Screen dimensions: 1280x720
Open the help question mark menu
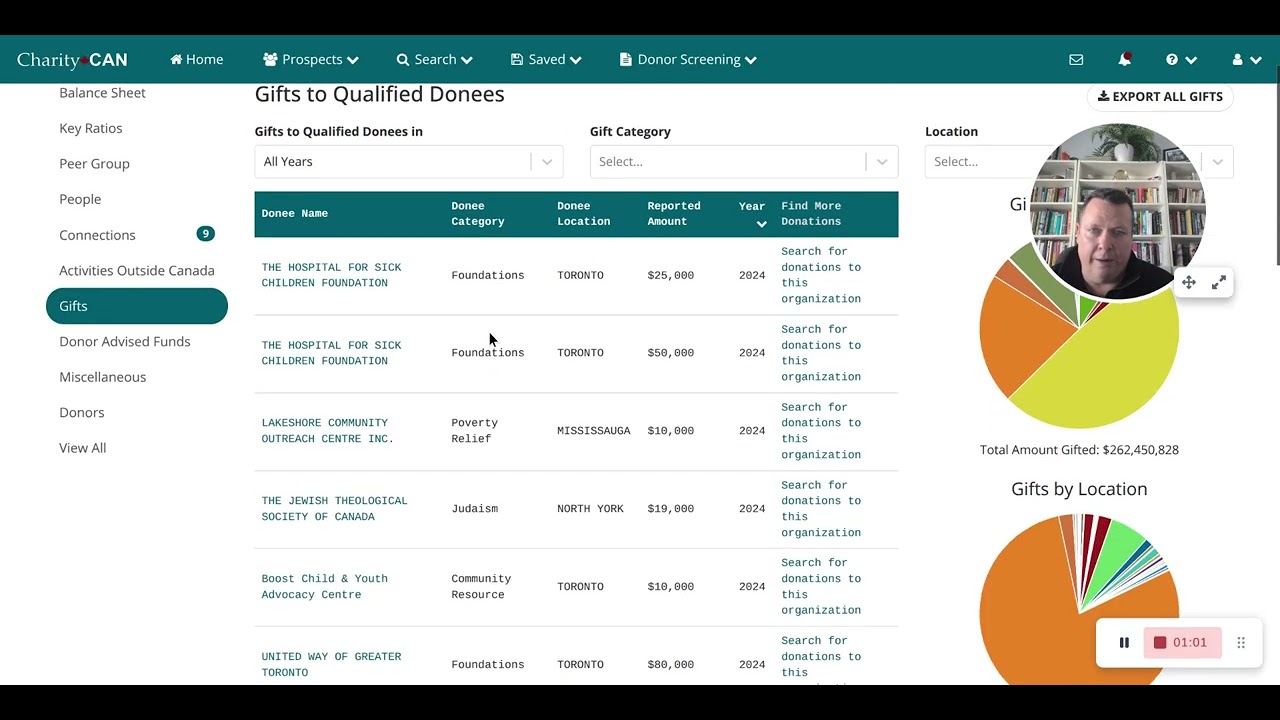click(x=1181, y=60)
